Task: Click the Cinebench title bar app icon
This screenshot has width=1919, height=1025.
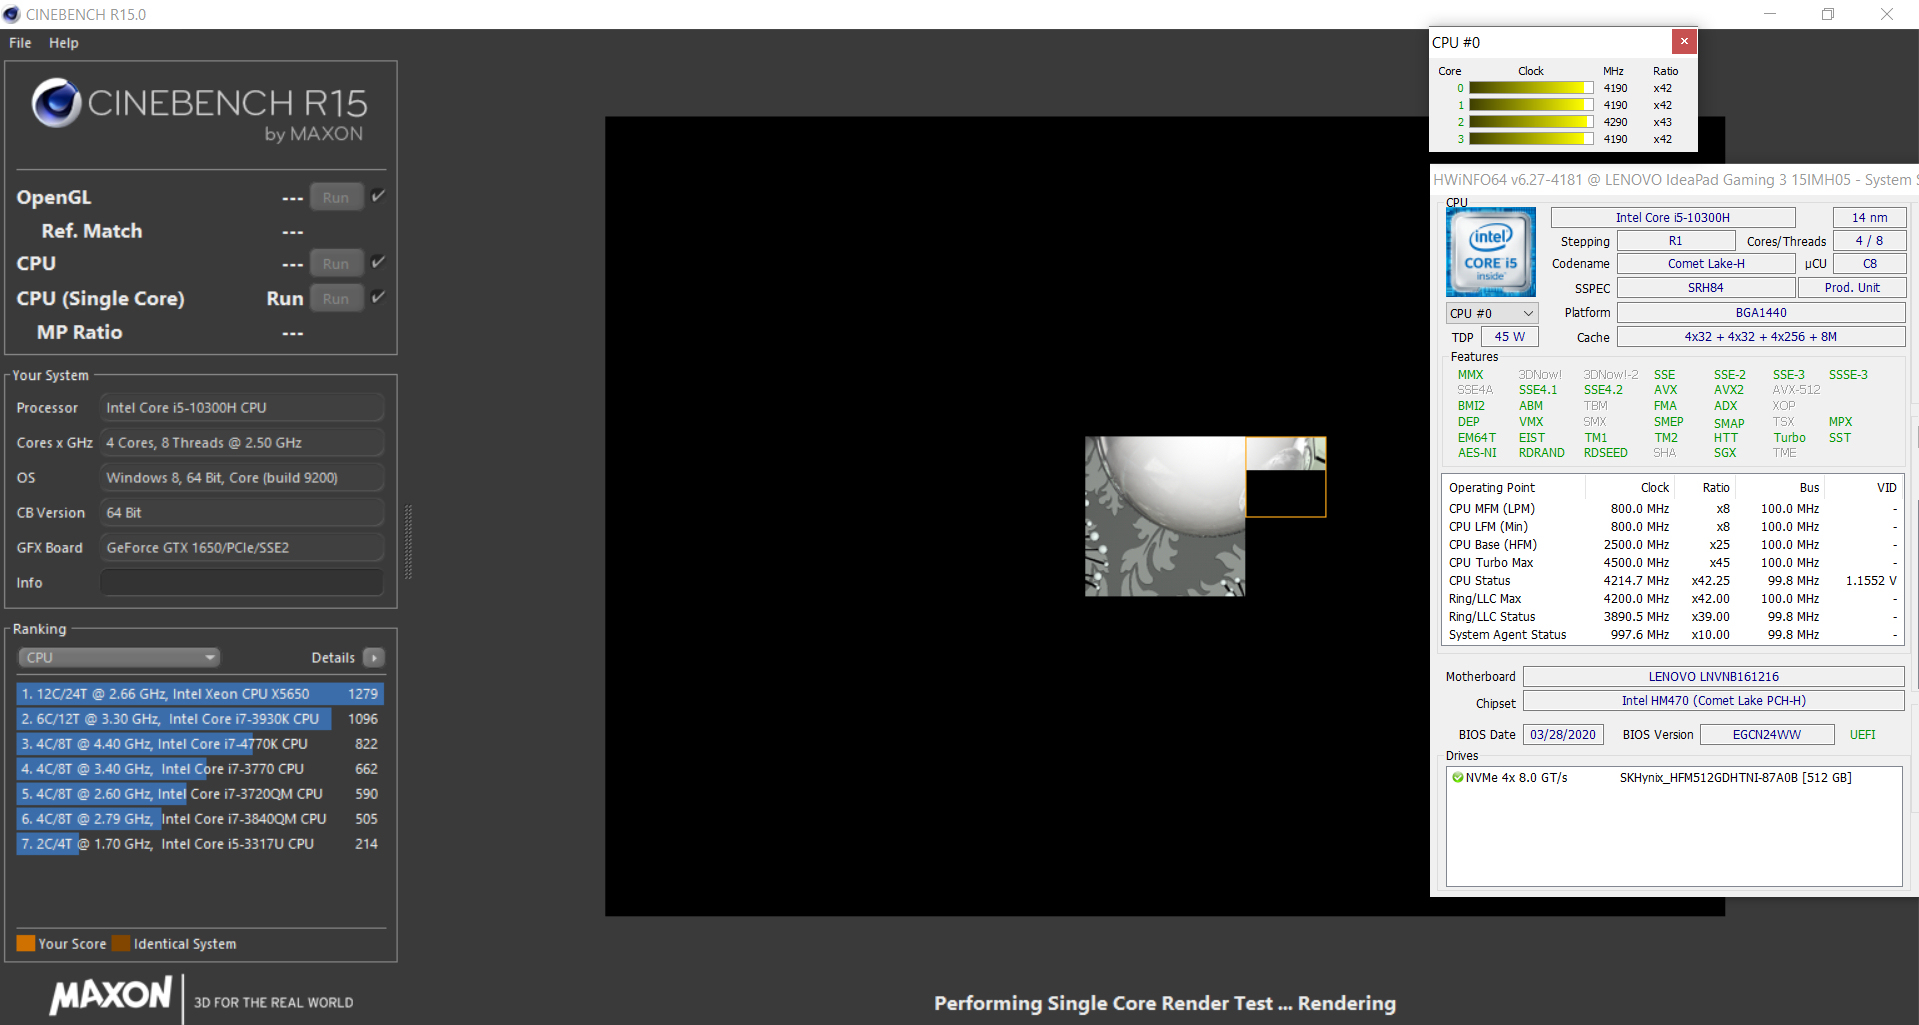Action: (12, 14)
